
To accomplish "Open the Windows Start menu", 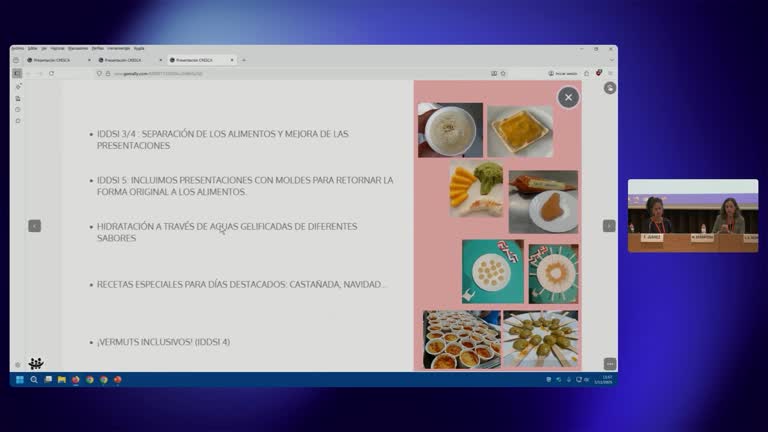I will 19,380.
